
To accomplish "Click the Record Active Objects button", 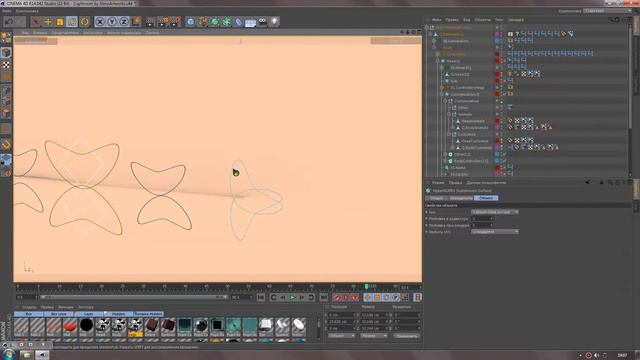I will coord(337,297).
